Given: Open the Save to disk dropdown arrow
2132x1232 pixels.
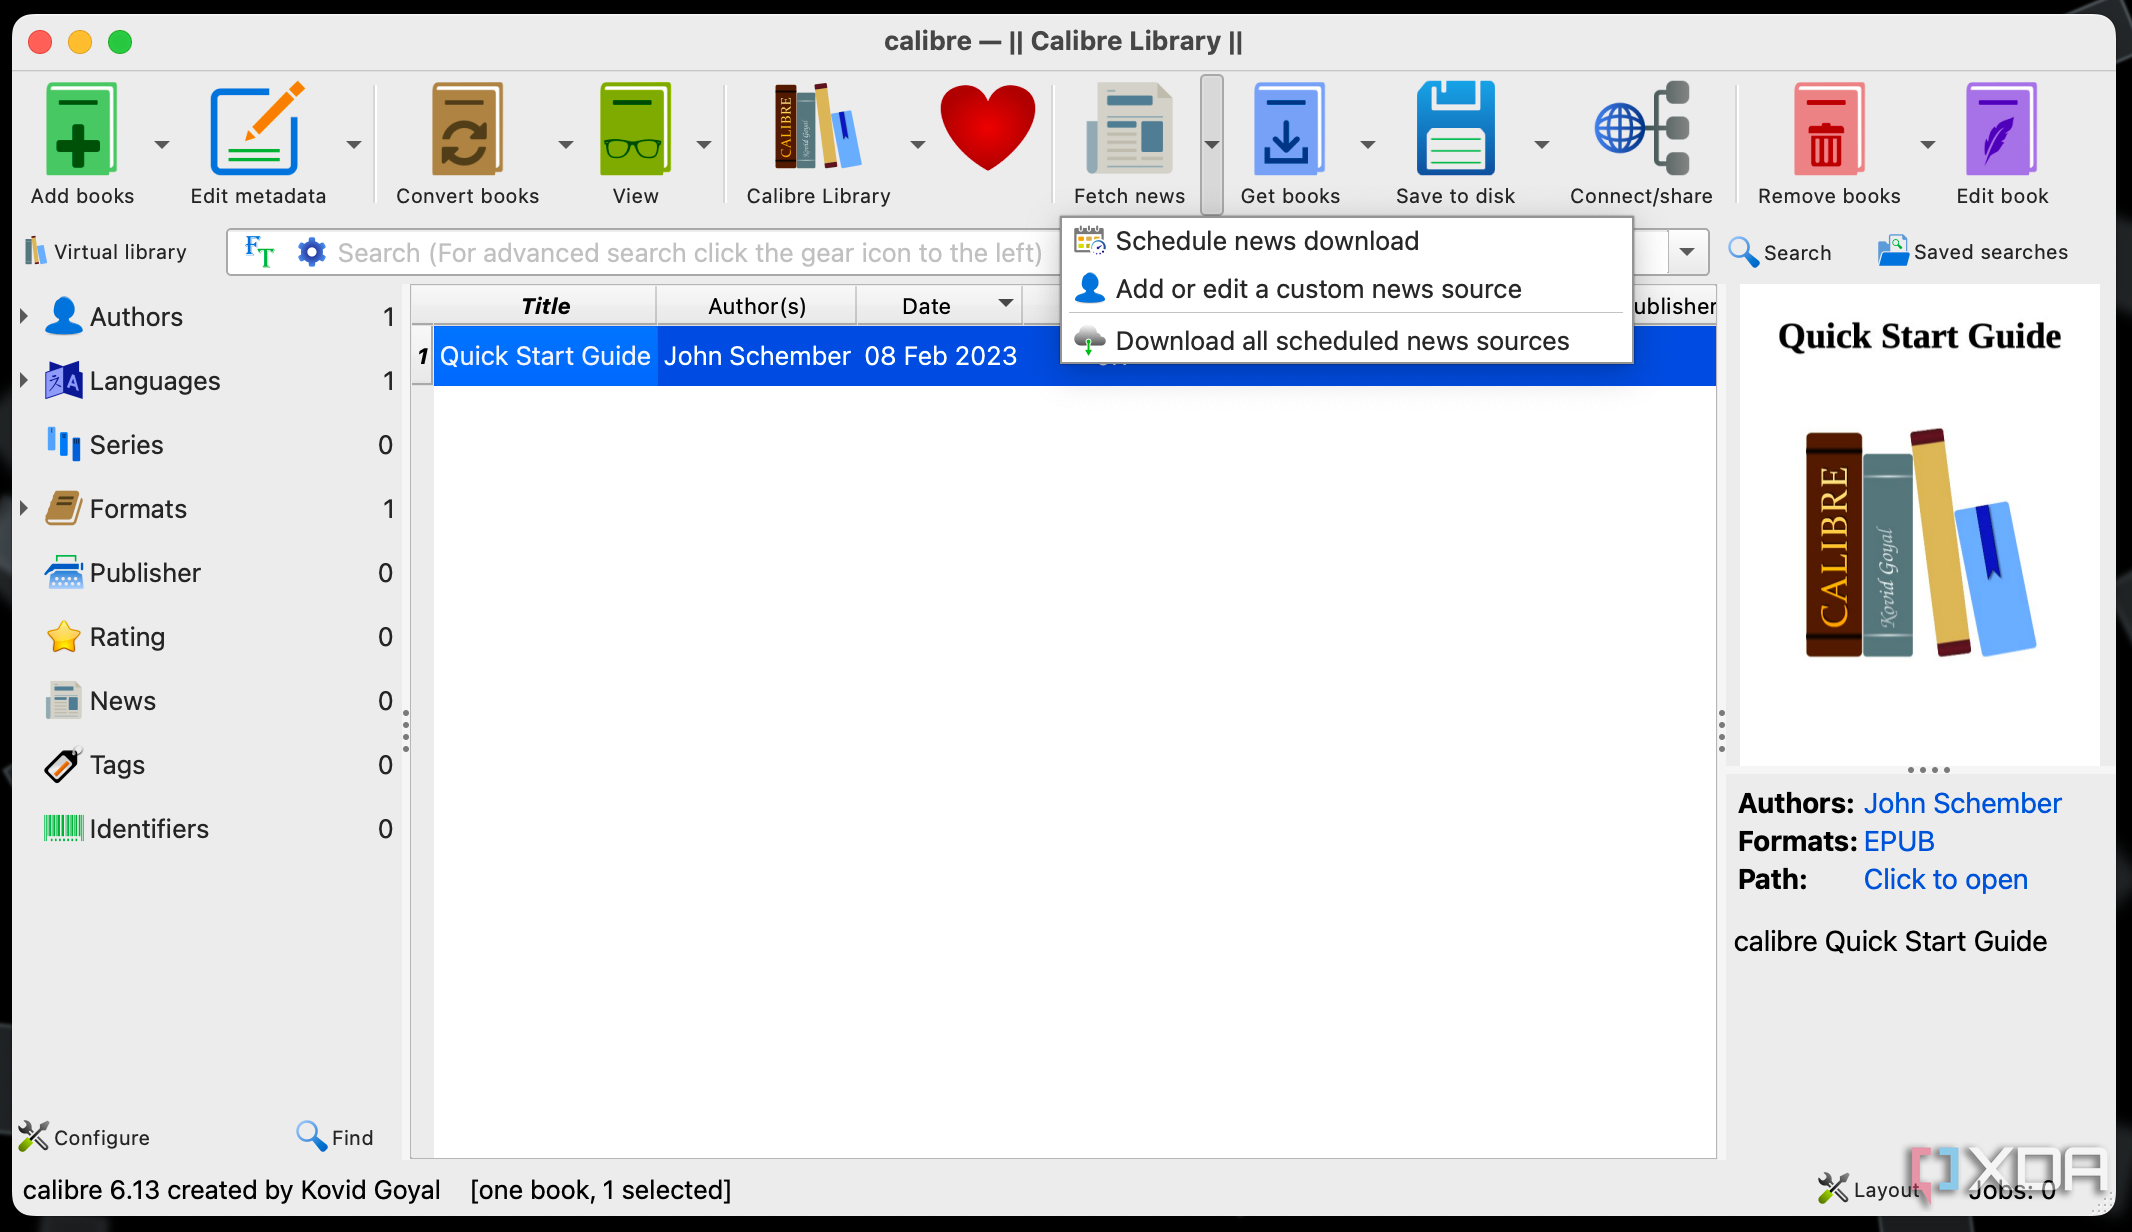Looking at the screenshot, I should [x=1541, y=144].
